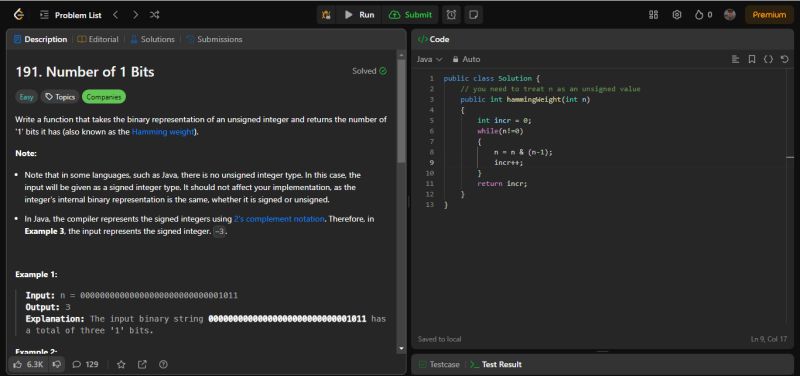Click the 'Saved to local' status text
The image size is (800, 376).
439,339
